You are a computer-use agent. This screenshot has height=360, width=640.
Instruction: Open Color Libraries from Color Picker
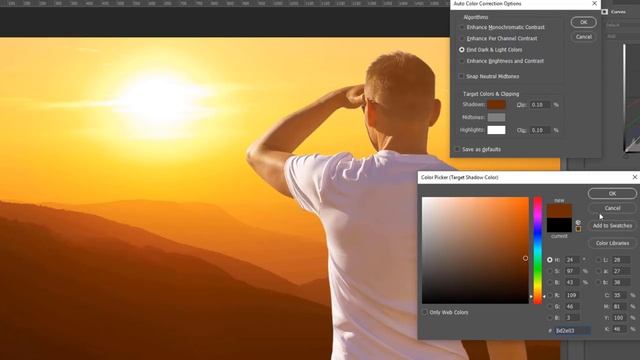(x=612, y=243)
